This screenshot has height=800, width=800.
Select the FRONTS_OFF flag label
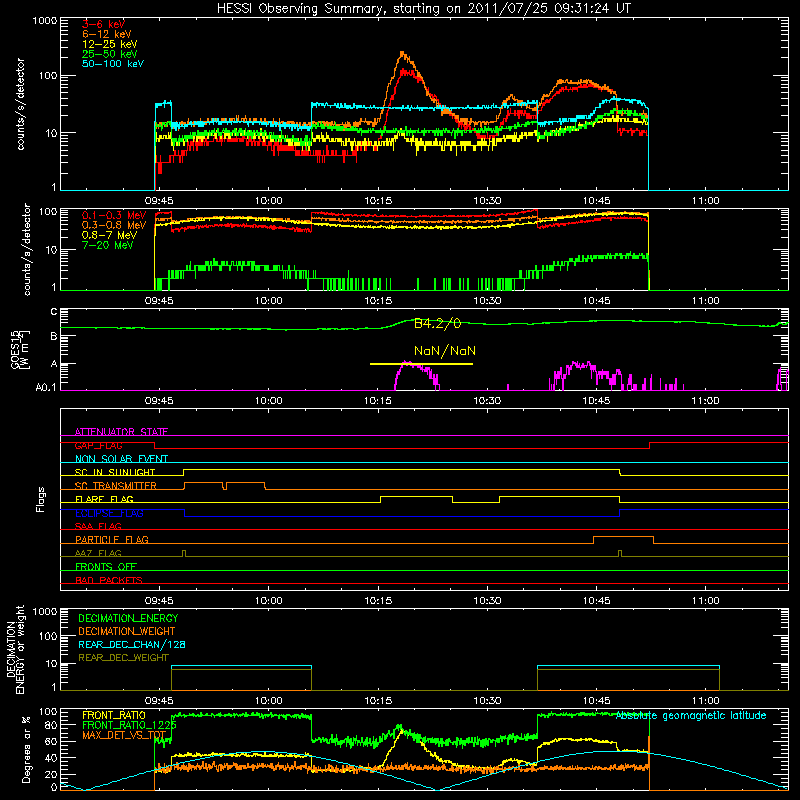[106, 566]
